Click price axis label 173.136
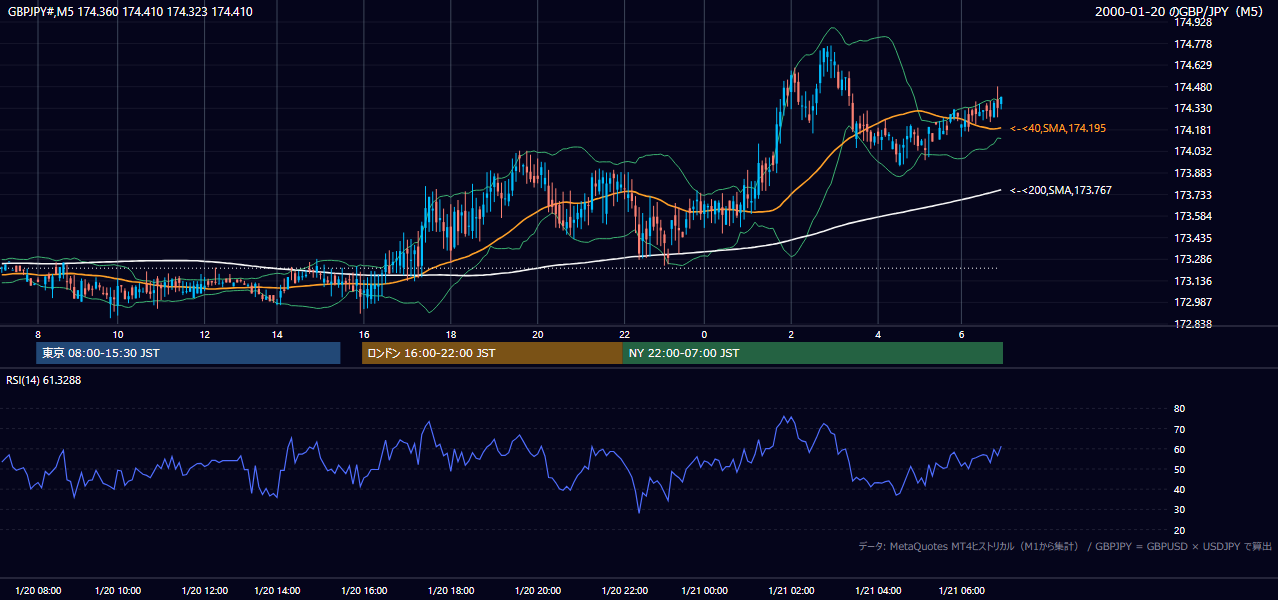 (1193, 281)
